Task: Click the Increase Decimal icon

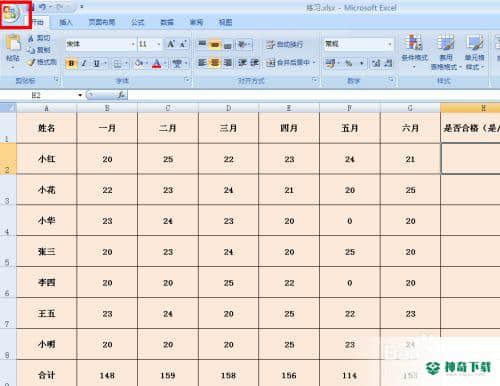Action: click(x=376, y=63)
